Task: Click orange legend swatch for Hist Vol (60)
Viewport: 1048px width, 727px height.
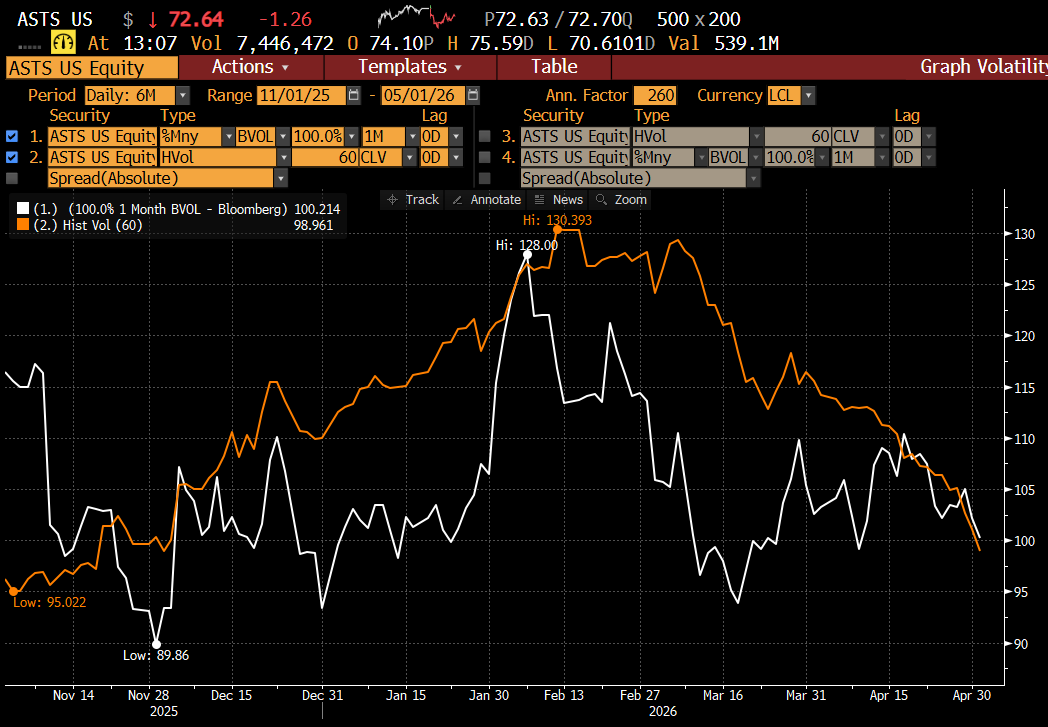Action: click(23, 225)
